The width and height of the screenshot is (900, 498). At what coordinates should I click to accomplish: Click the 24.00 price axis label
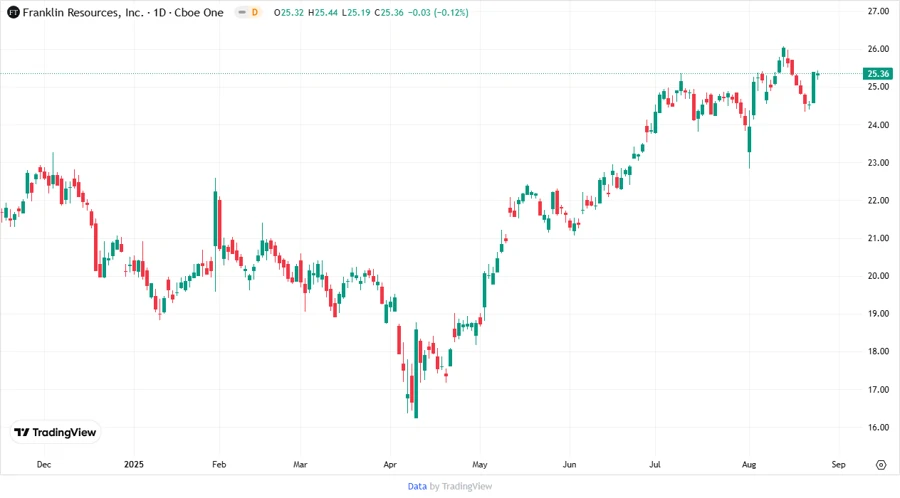pyautogui.click(x=878, y=124)
